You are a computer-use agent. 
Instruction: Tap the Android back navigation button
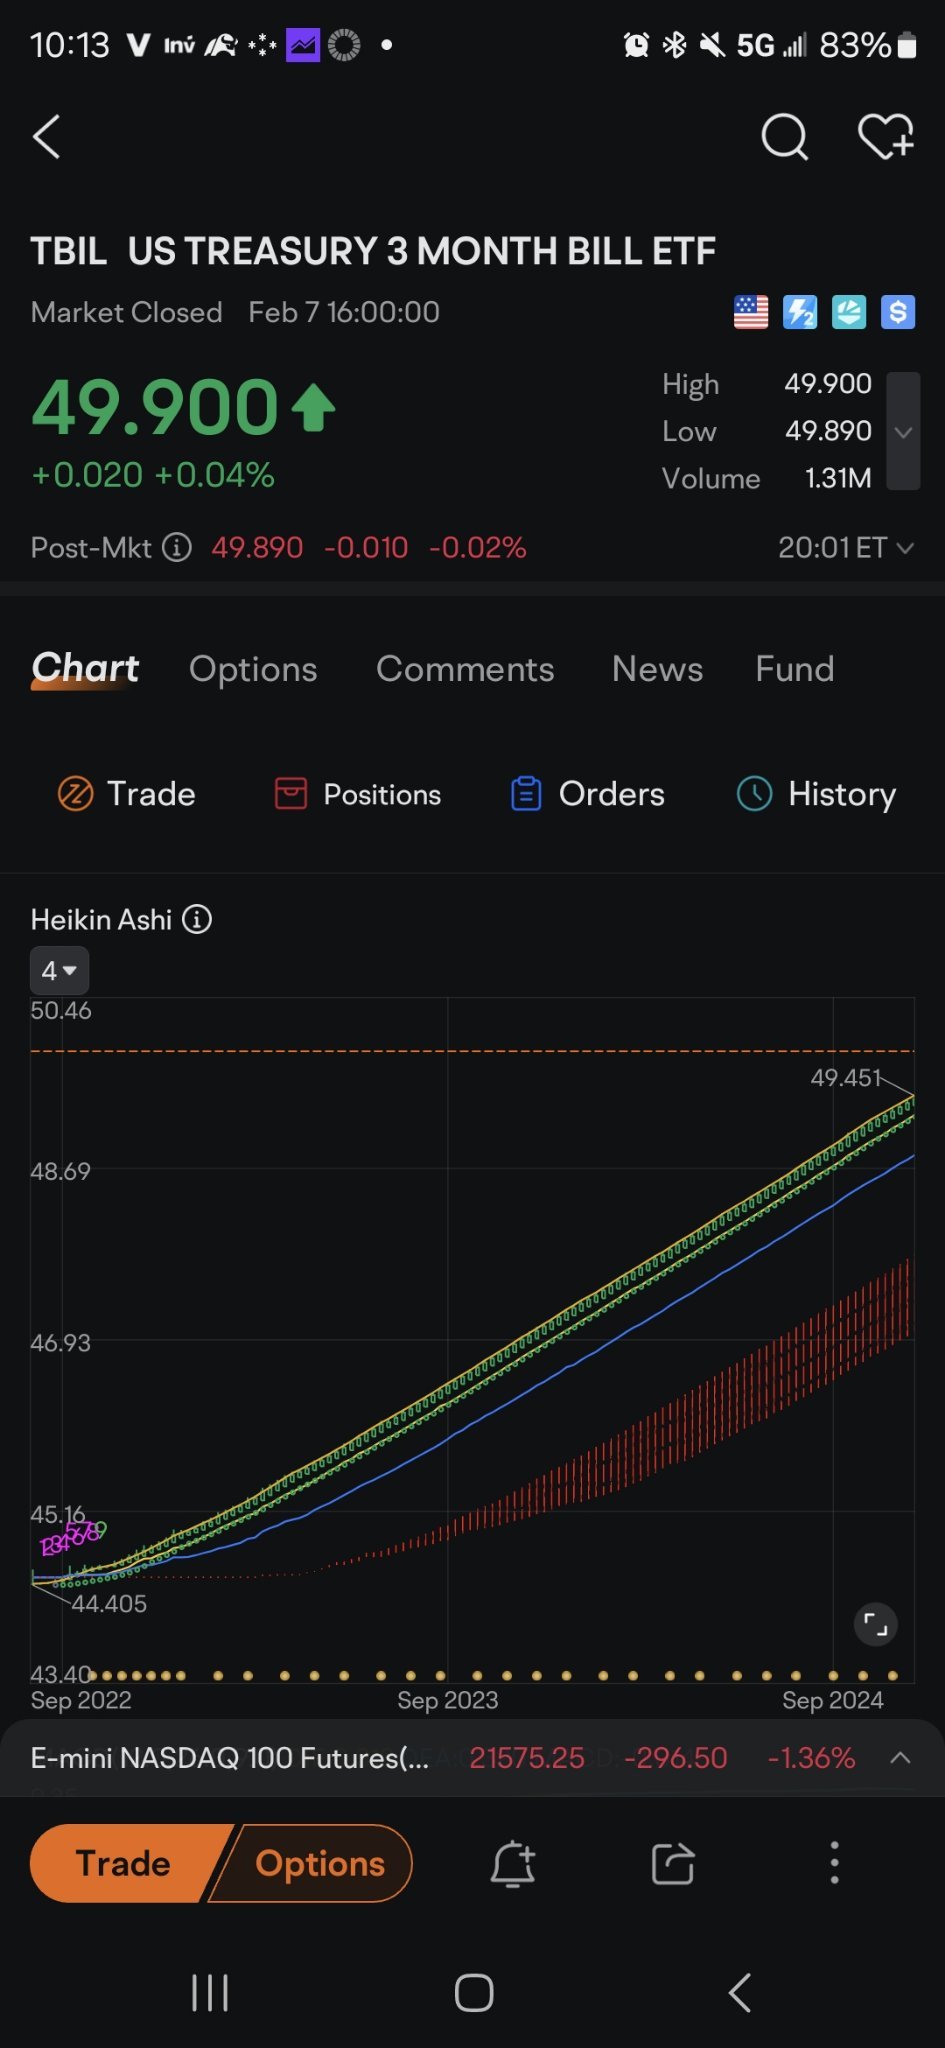(x=739, y=1992)
